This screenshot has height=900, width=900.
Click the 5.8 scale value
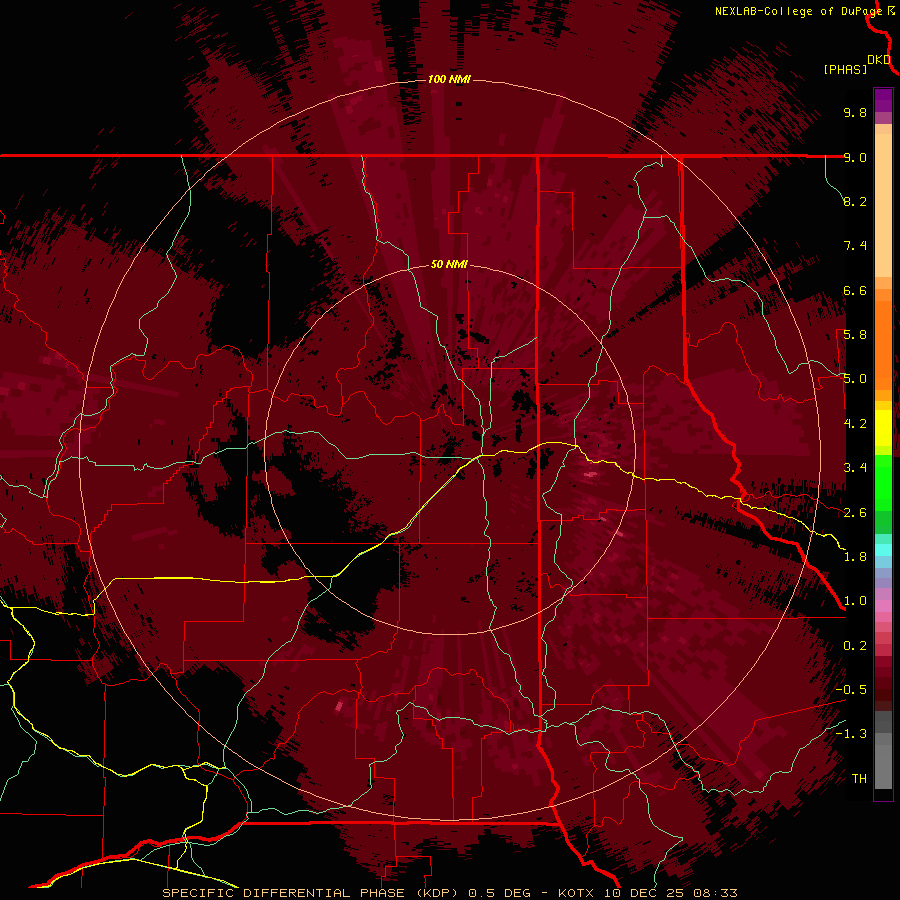[x=855, y=335]
